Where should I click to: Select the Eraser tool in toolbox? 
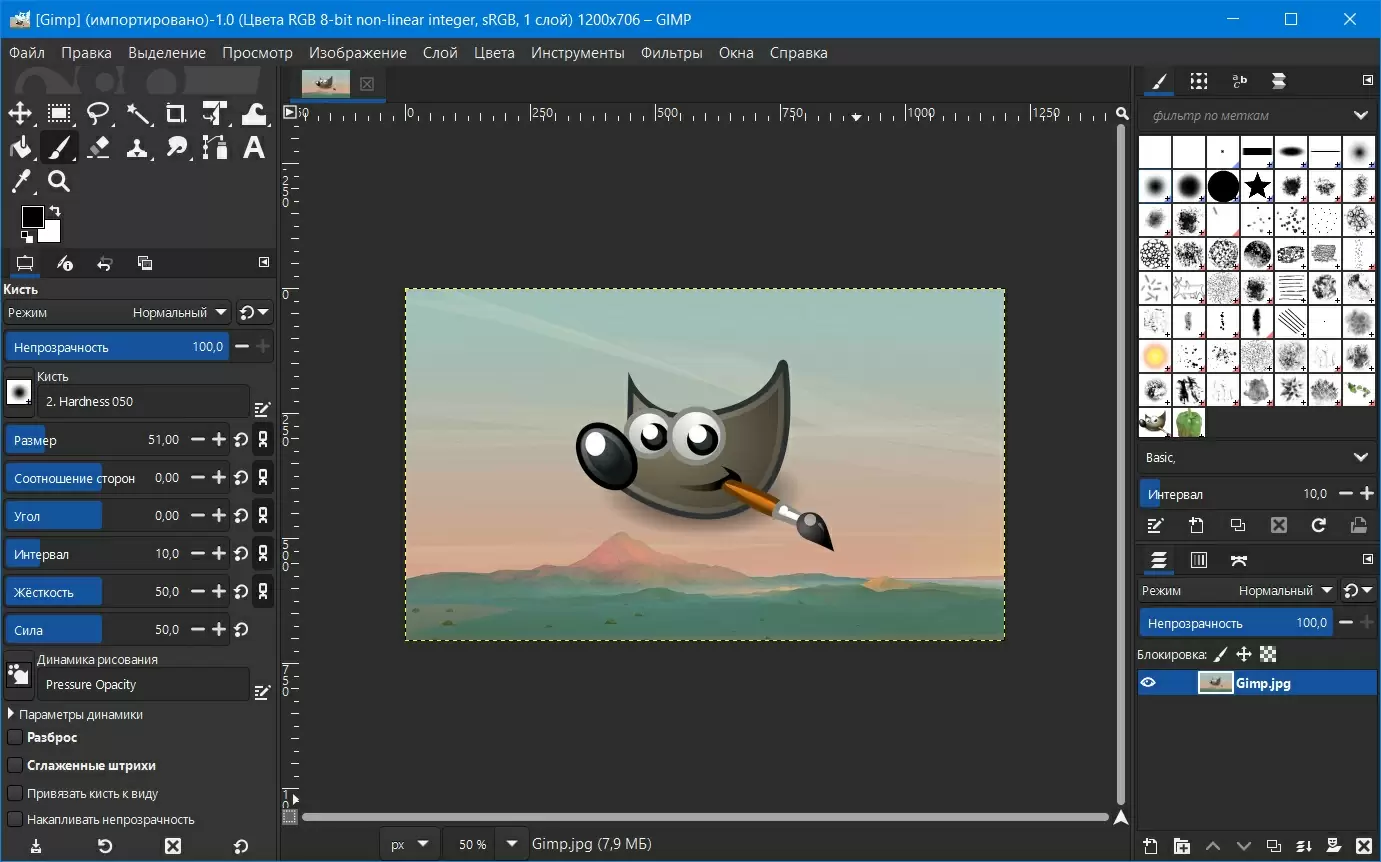tap(98, 148)
